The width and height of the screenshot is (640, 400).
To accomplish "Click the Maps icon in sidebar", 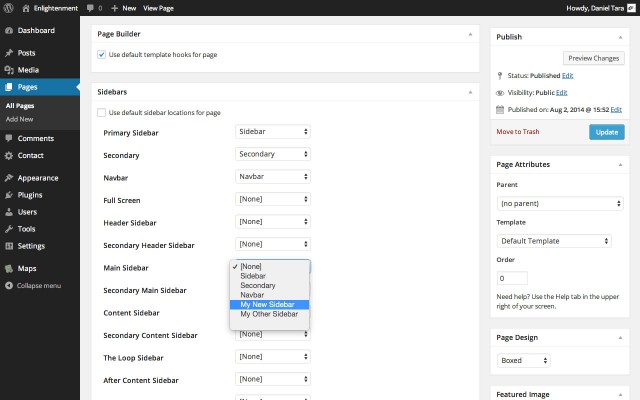I will [9, 269].
